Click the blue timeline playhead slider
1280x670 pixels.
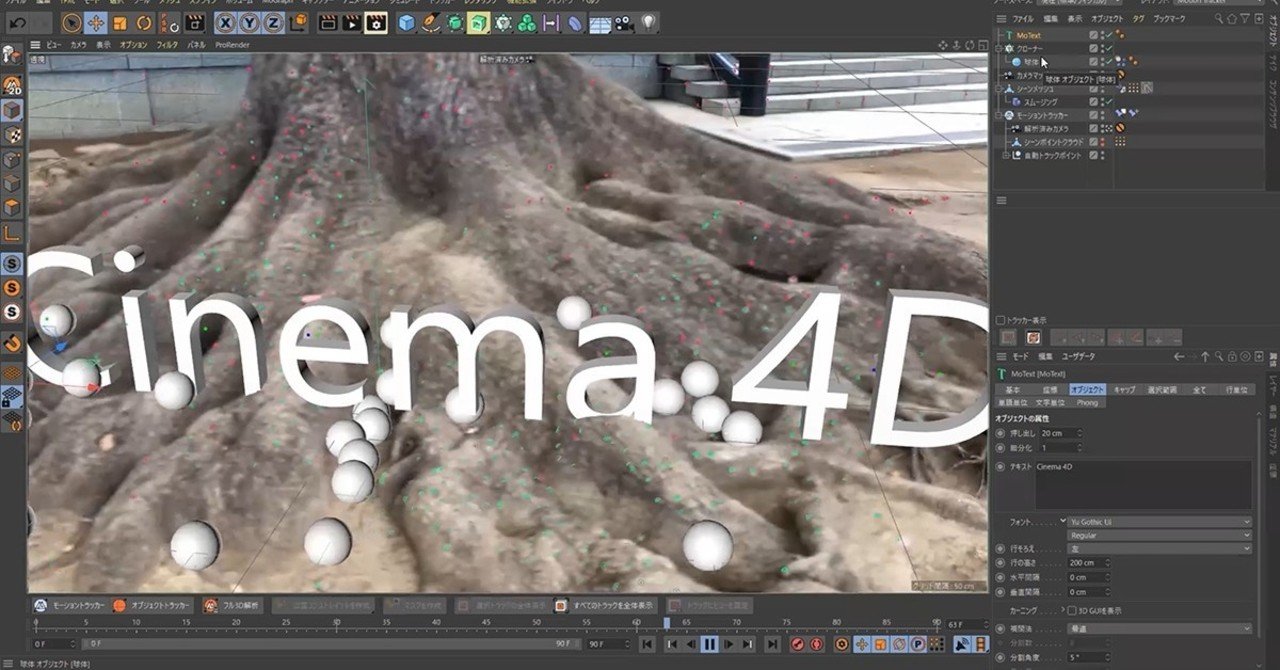tap(666, 623)
